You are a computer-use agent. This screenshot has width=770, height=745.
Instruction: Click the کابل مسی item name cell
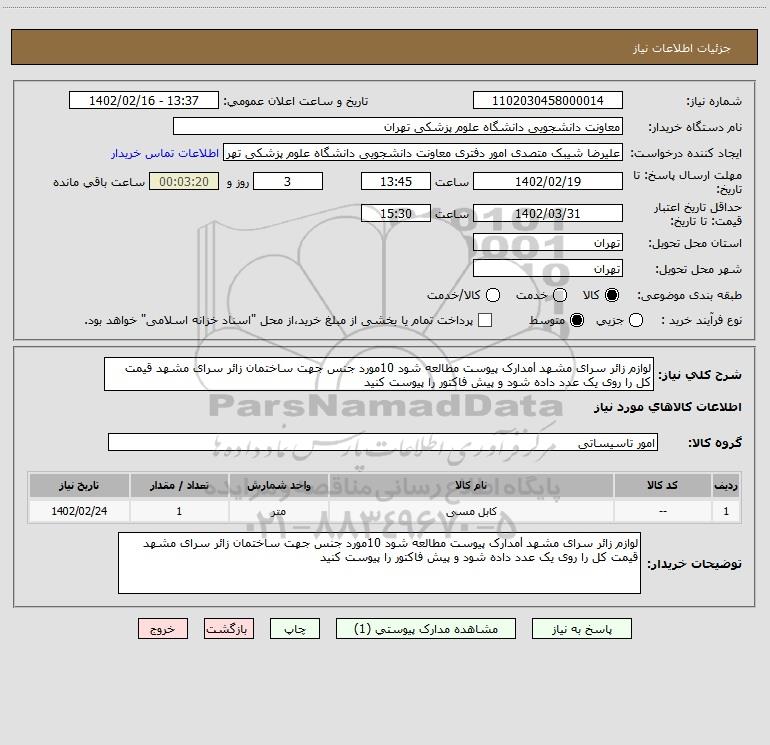471,511
